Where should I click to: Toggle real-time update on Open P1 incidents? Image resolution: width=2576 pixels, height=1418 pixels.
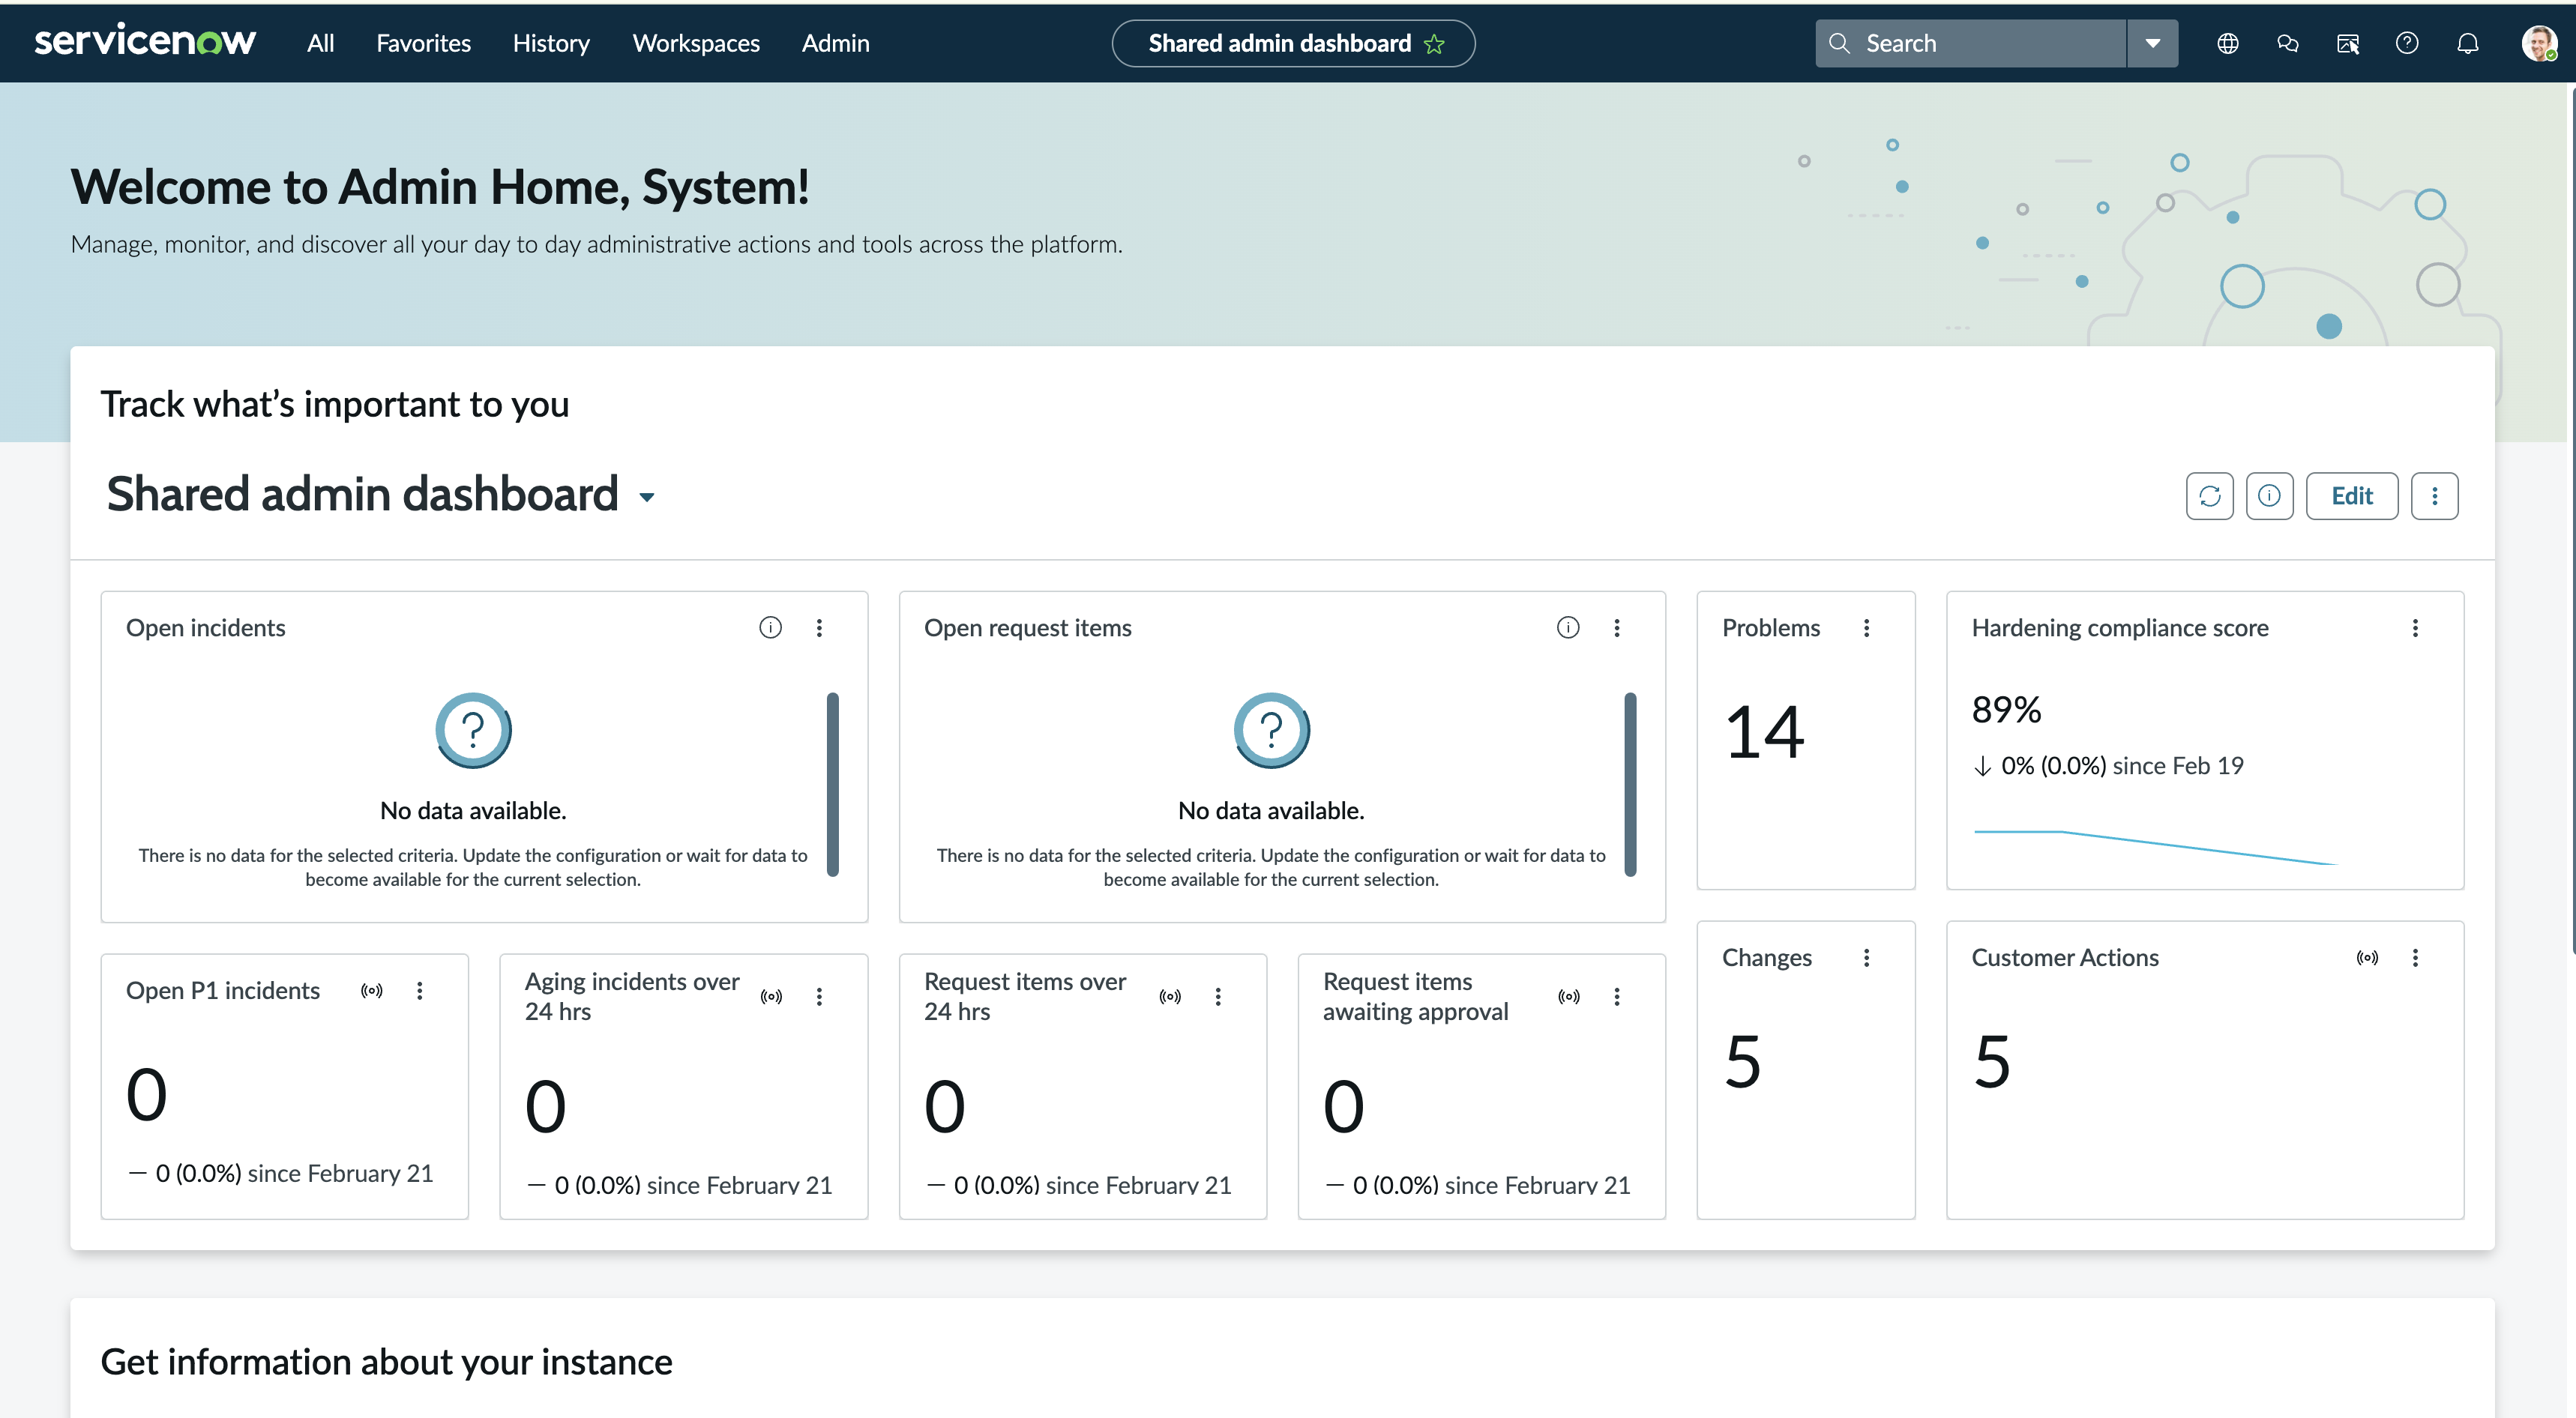click(371, 990)
